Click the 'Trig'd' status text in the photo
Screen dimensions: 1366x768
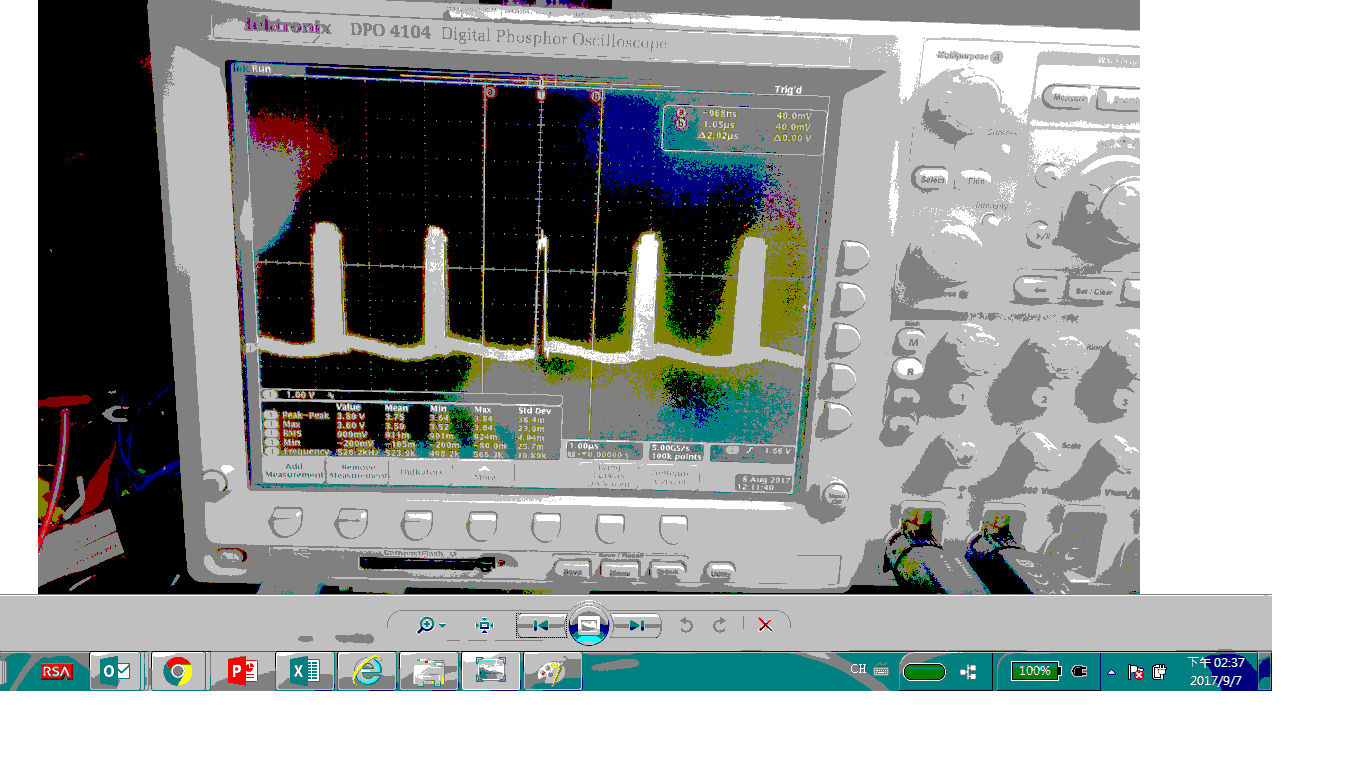(x=789, y=90)
